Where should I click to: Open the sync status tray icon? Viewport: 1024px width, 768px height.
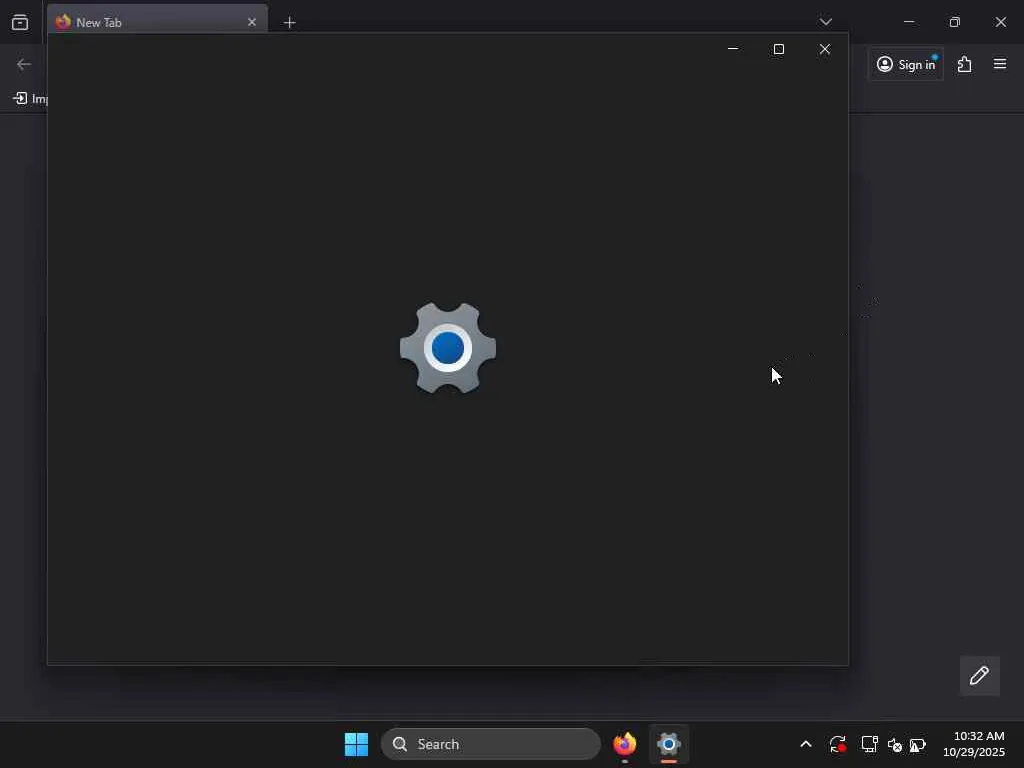pyautogui.click(x=837, y=744)
